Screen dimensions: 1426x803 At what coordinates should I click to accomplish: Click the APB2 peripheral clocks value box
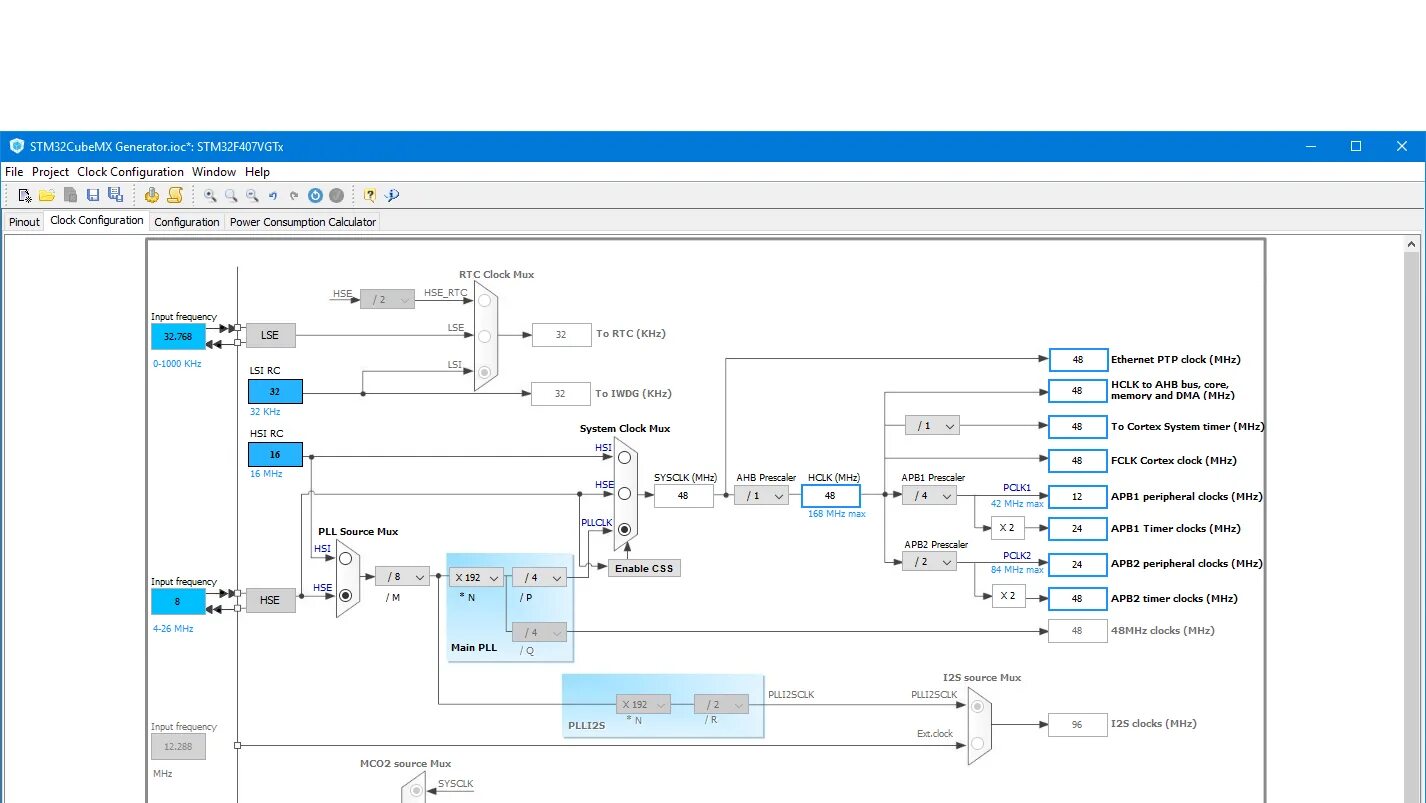pos(1077,564)
